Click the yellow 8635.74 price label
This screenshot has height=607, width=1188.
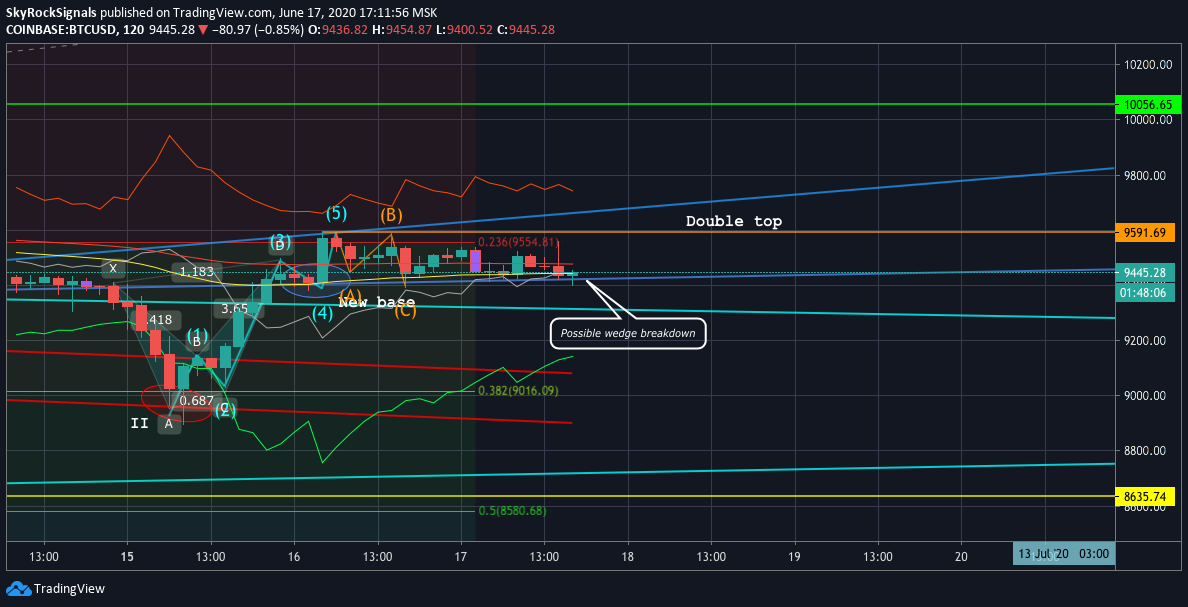click(x=1146, y=497)
